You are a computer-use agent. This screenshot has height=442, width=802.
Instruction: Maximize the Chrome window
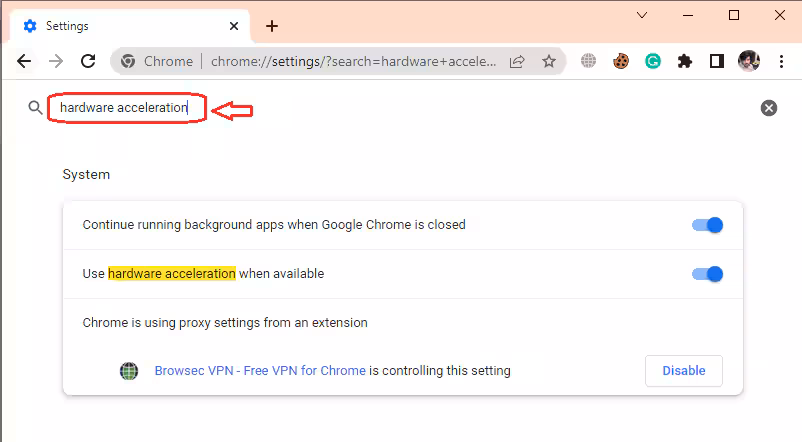click(x=734, y=15)
